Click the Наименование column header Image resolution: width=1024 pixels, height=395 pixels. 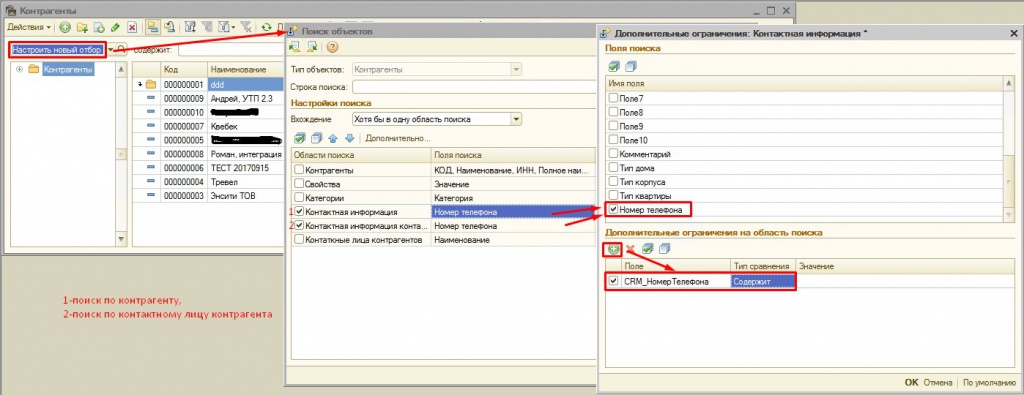click(246, 69)
